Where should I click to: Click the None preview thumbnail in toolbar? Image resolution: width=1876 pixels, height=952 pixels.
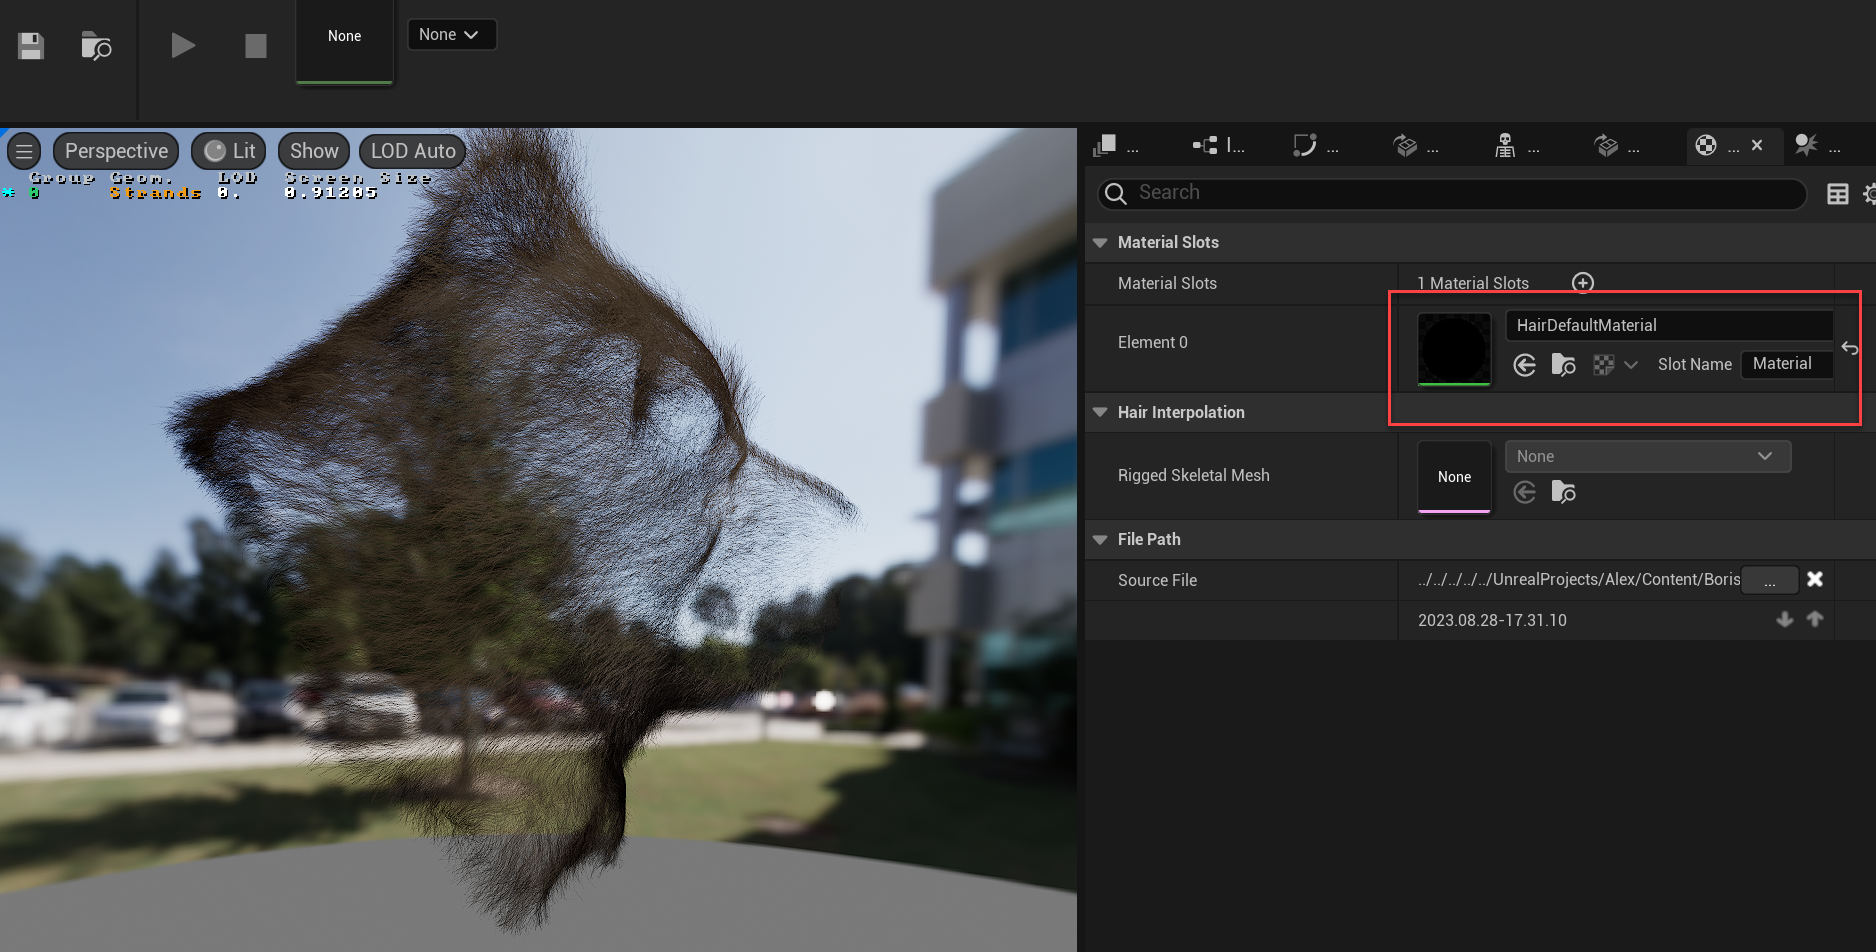point(344,40)
